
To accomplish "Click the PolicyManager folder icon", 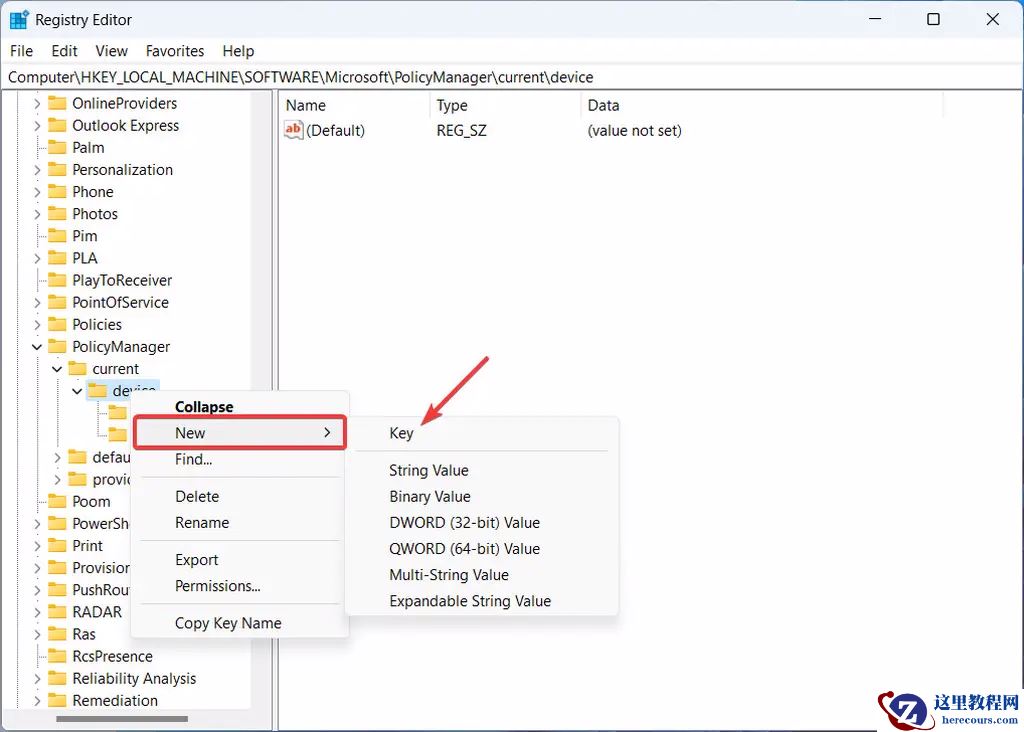I will [57, 347].
